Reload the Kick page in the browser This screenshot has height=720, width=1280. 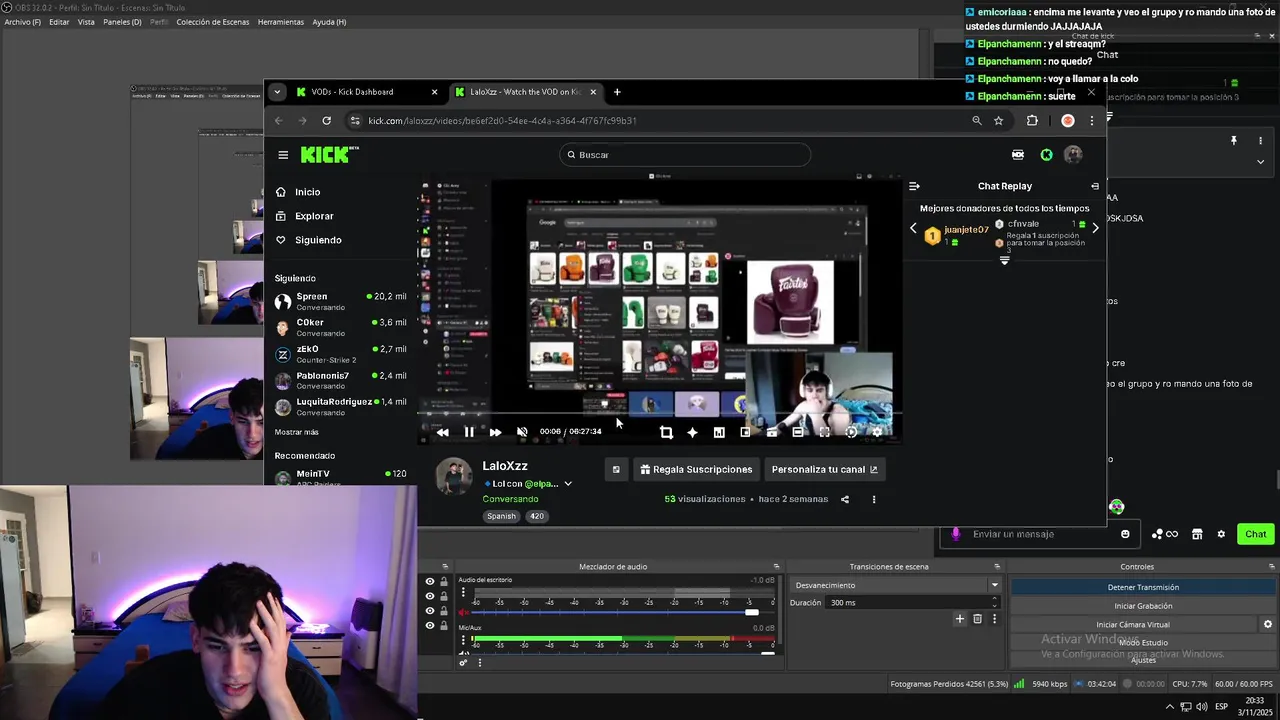(326, 121)
